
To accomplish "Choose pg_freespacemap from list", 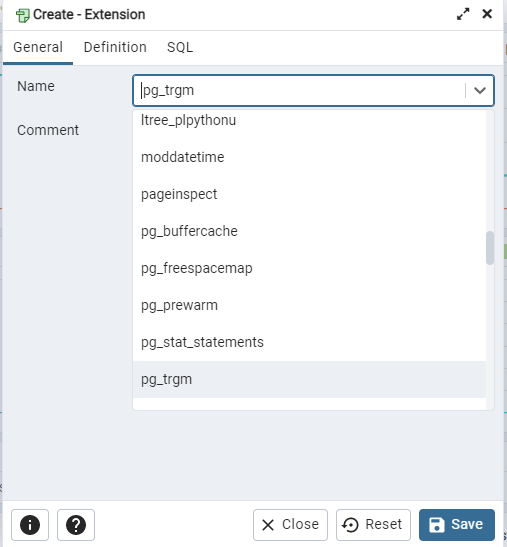I will [x=309, y=268].
